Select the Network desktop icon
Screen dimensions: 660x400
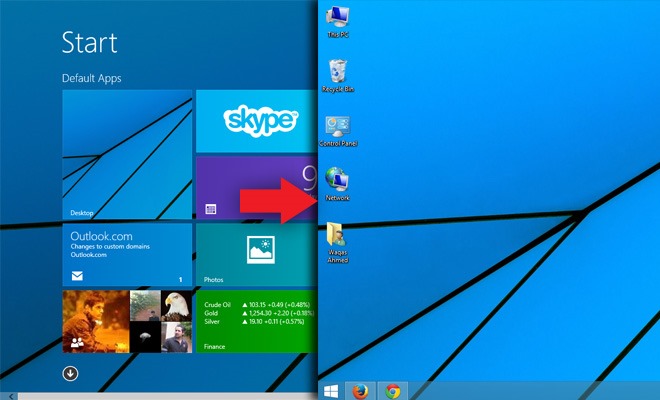point(337,184)
